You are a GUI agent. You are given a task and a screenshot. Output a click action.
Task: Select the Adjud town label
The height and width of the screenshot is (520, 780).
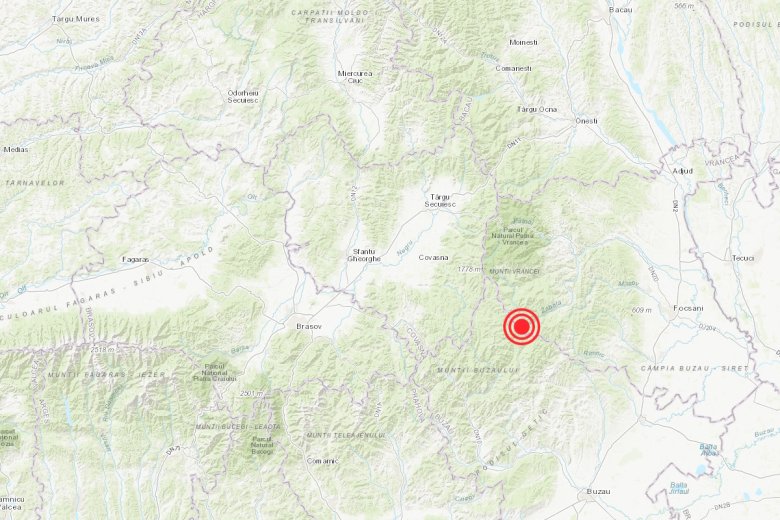682,171
